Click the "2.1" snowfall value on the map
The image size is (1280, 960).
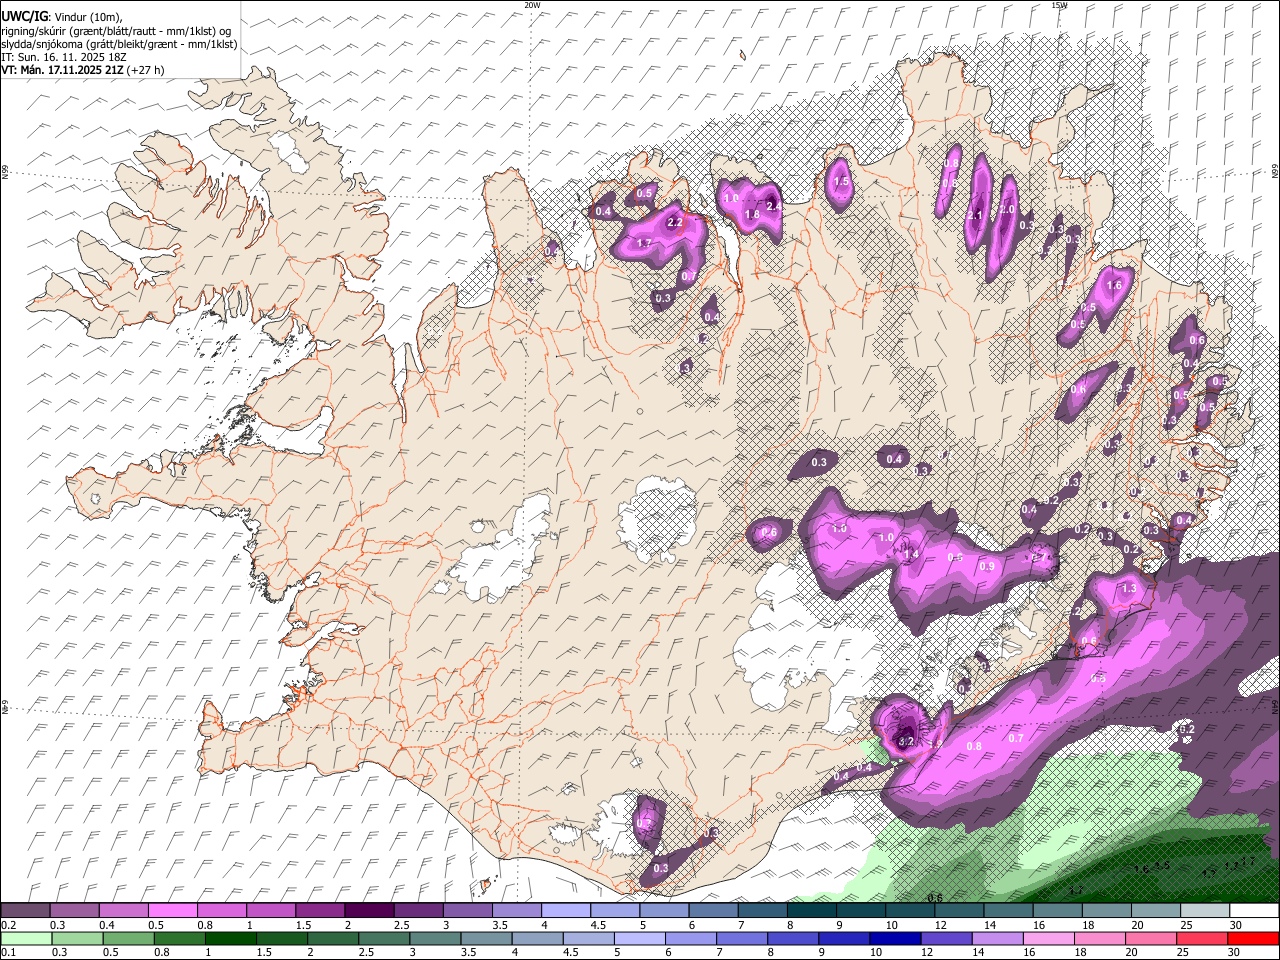coord(975,215)
